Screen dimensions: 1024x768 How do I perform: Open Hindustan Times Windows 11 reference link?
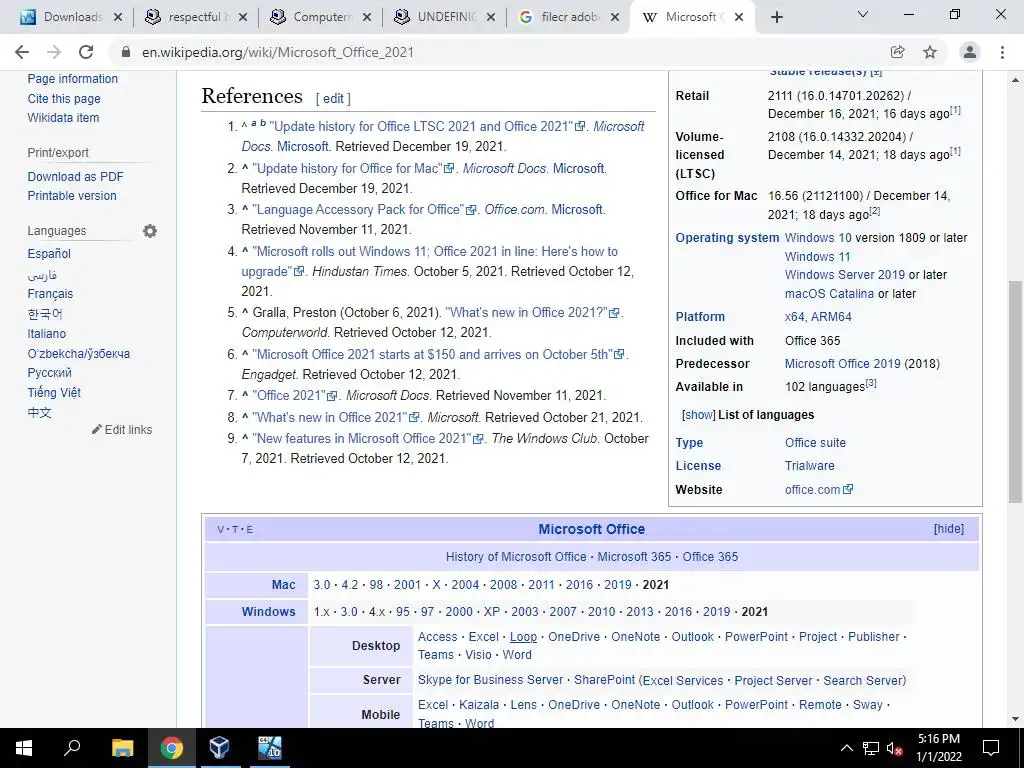pyautogui.click(x=429, y=261)
